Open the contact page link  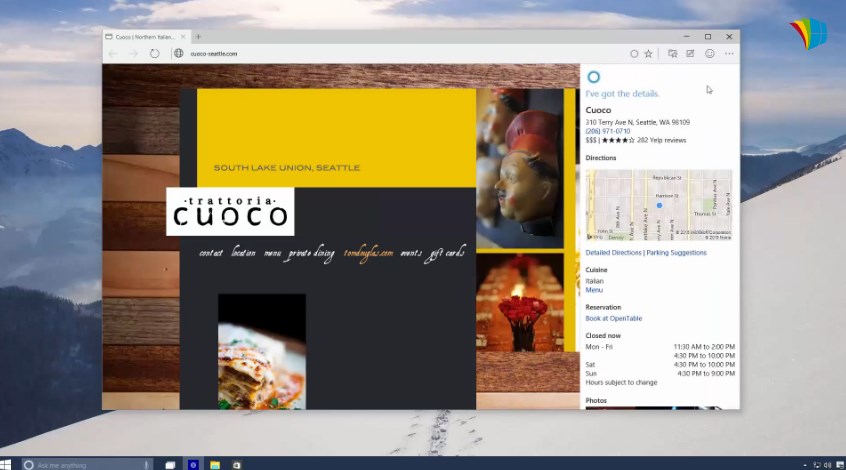click(210, 253)
